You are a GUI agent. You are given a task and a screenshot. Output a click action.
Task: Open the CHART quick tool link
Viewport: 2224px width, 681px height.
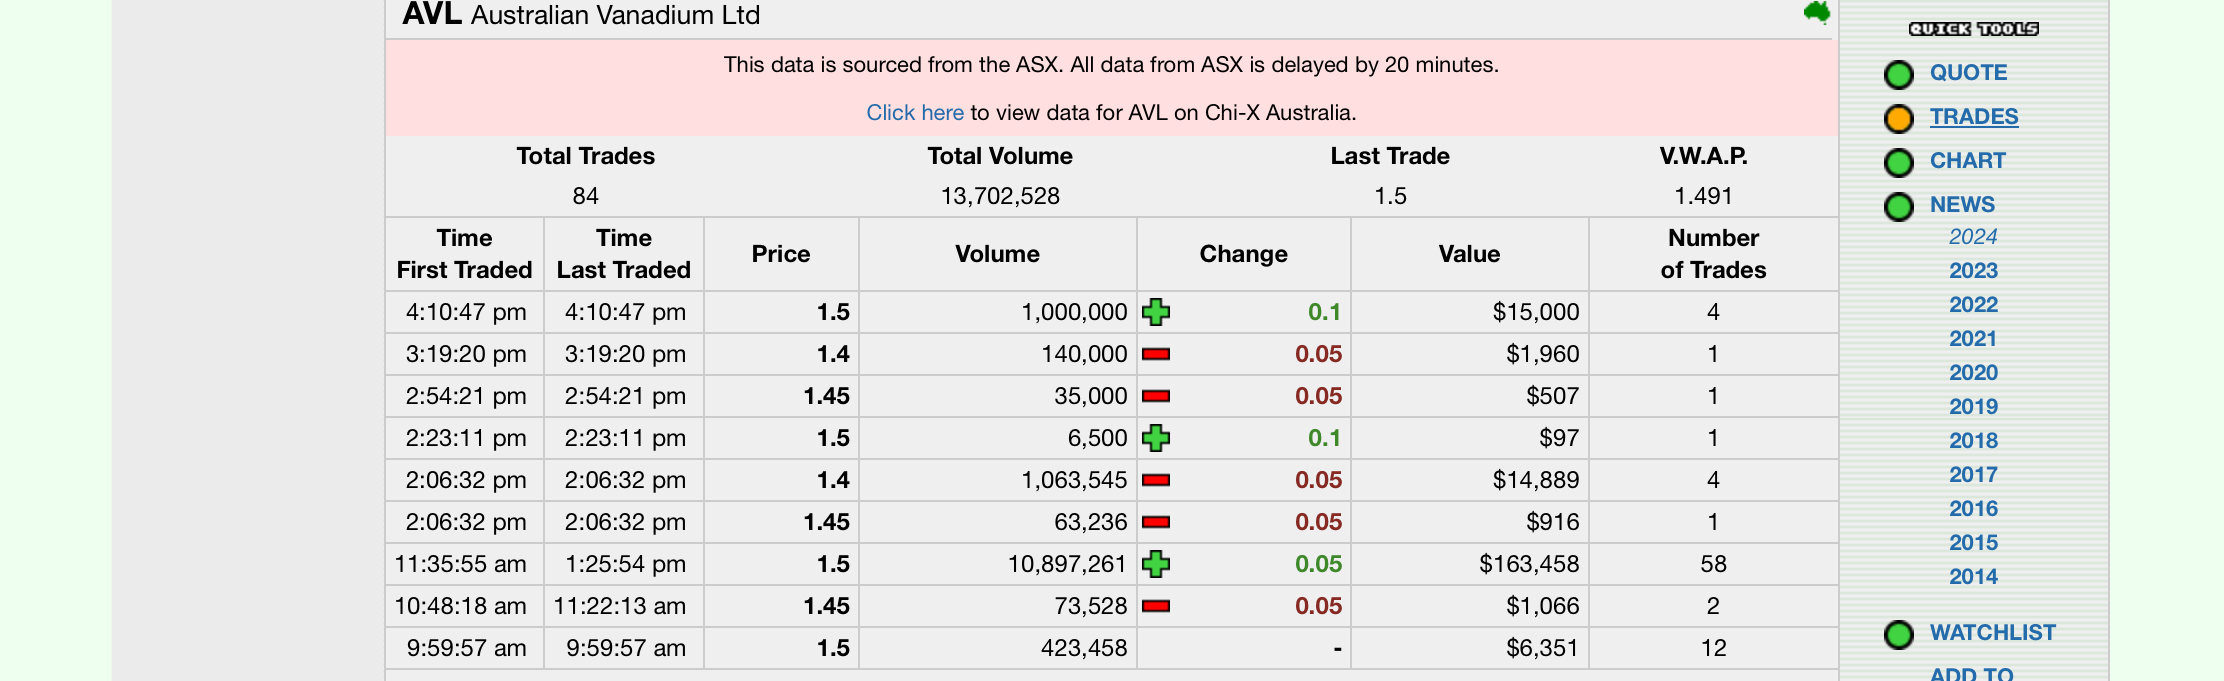coord(1967,161)
